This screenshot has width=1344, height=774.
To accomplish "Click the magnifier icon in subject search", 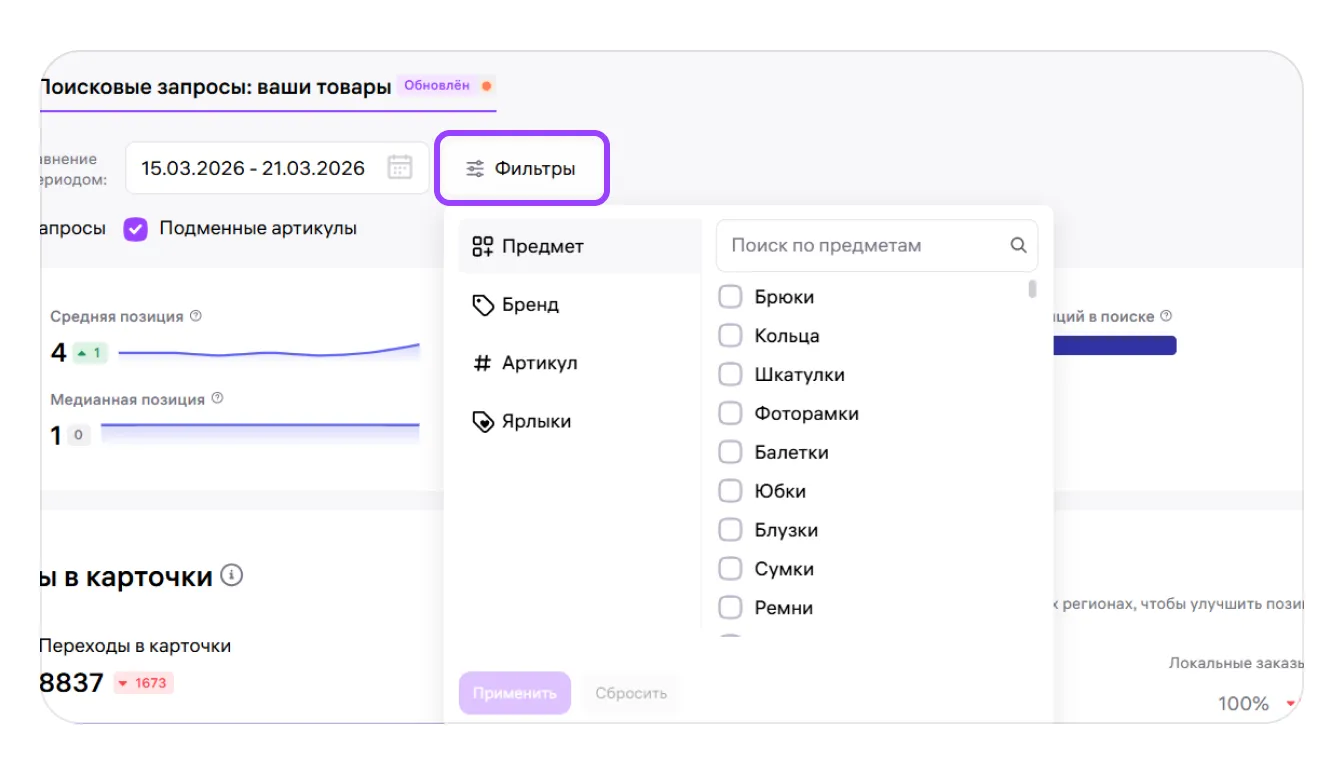I will click(1018, 246).
